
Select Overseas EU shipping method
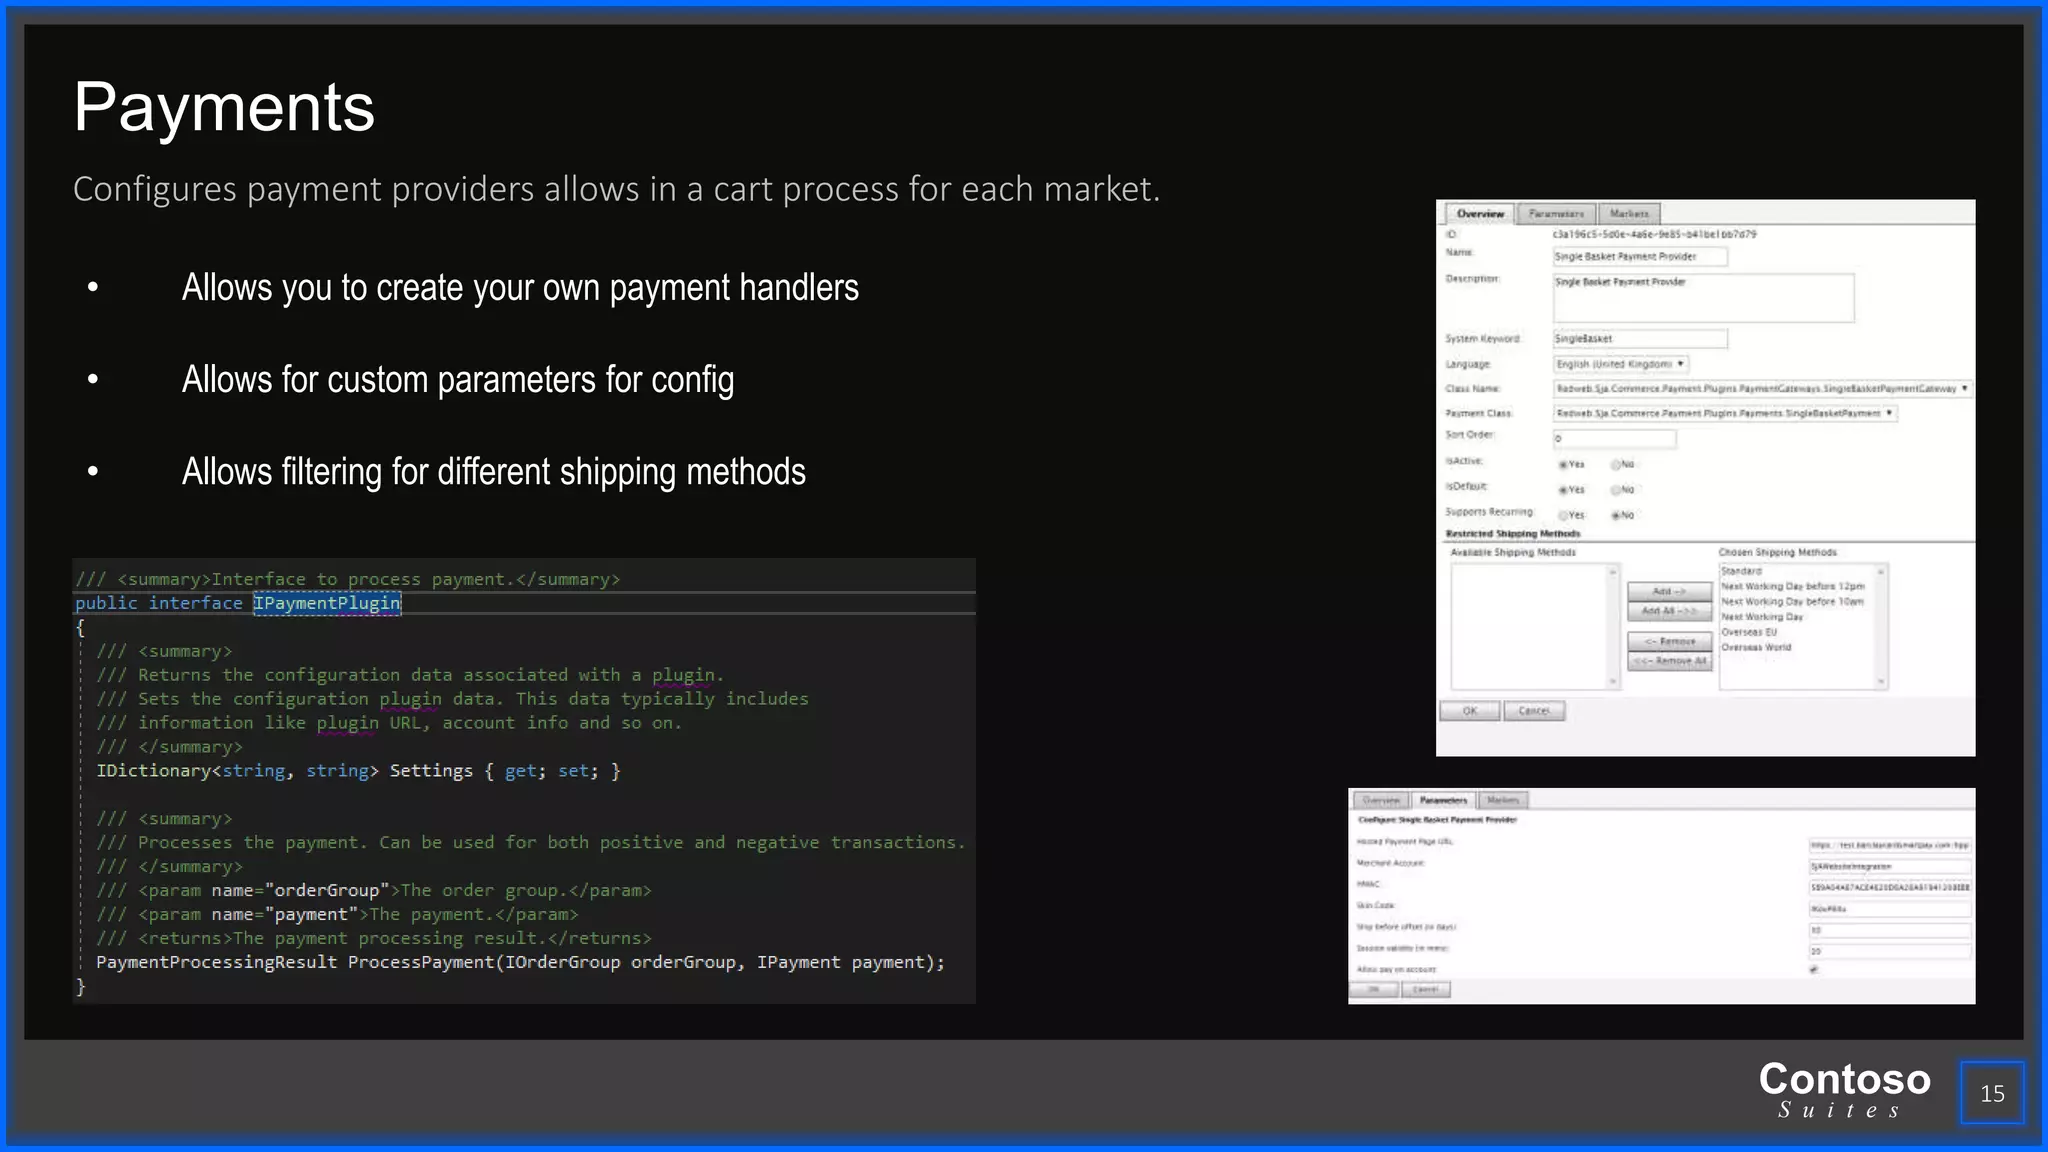click(1749, 632)
